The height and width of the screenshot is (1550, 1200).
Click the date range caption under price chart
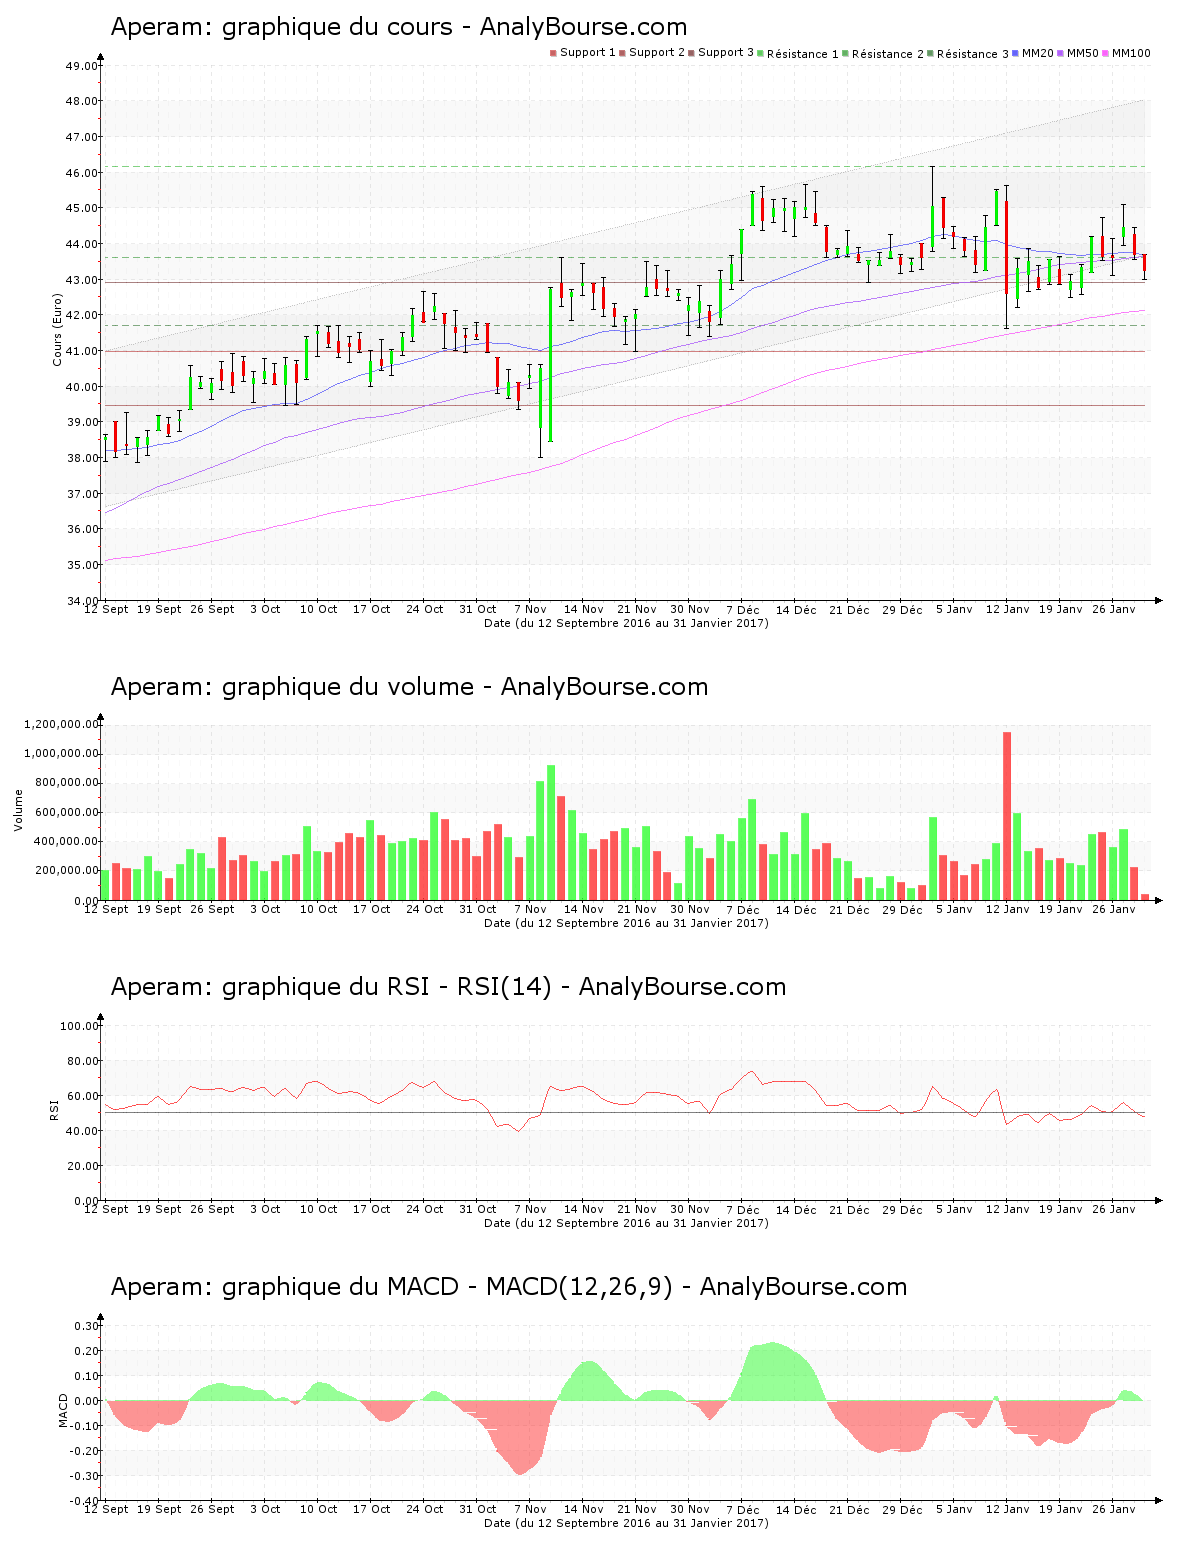626,623
